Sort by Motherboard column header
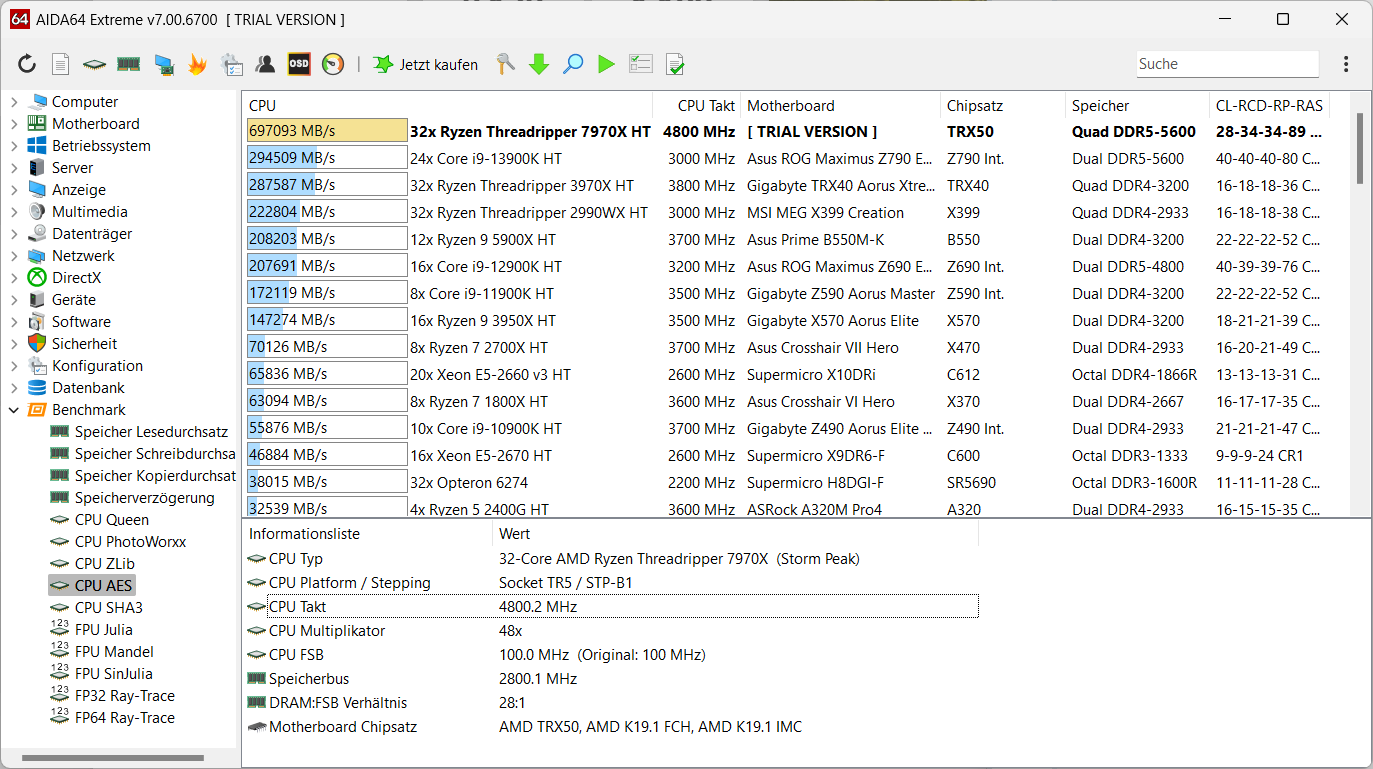Screen dimensions: 1373x769 pyautogui.click(x=841, y=105)
